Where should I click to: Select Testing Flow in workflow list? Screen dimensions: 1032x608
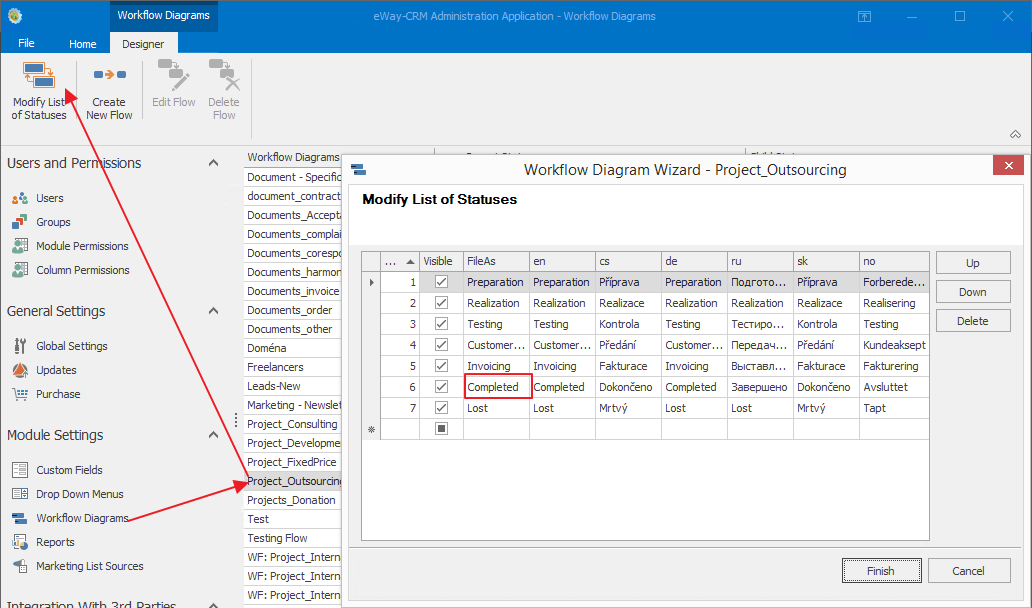(293, 538)
